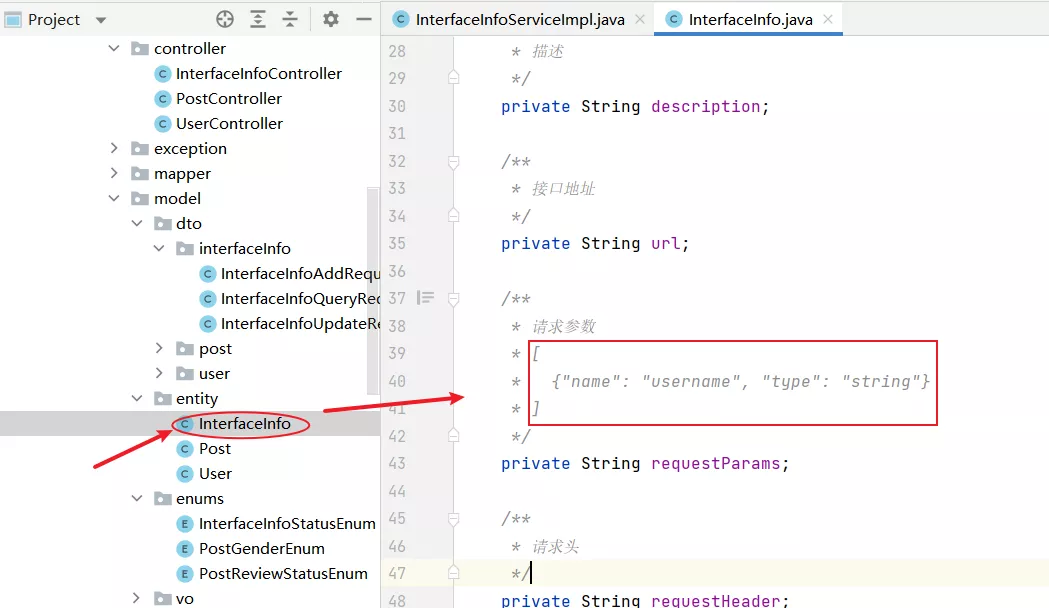Screen dimensions: 1049x608
Task: Click the entity folder icon
Action: [163, 398]
